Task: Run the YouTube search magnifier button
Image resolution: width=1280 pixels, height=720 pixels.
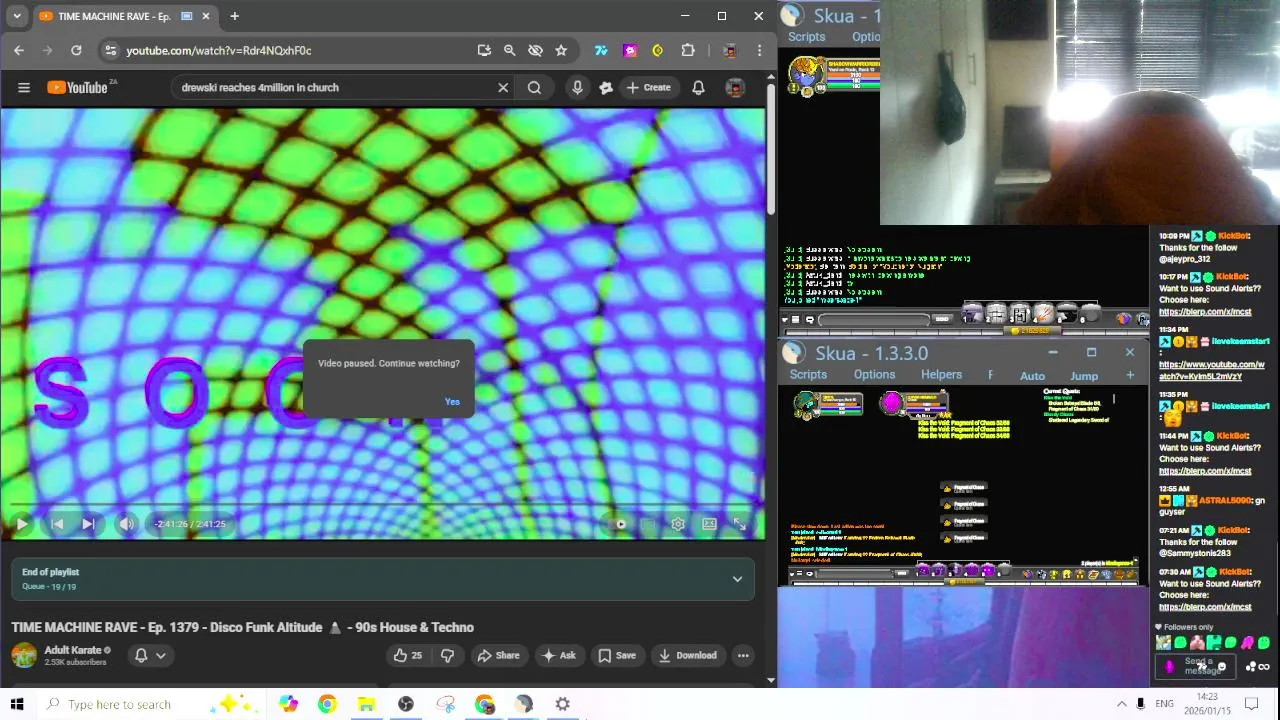Action: click(x=534, y=88)
